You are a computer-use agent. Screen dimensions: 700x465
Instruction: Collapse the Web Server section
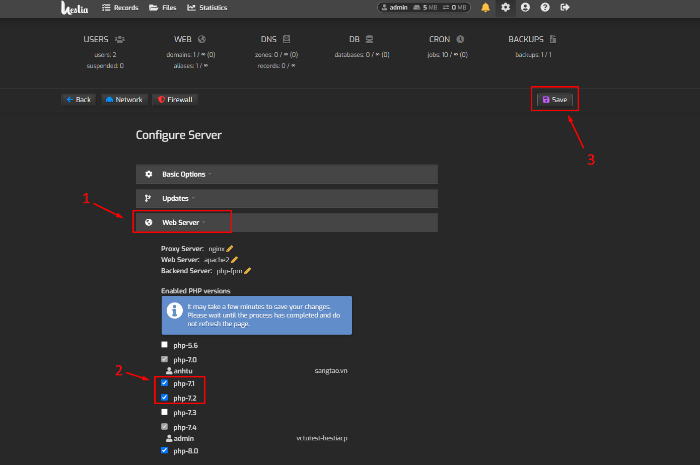click(287, 222)
